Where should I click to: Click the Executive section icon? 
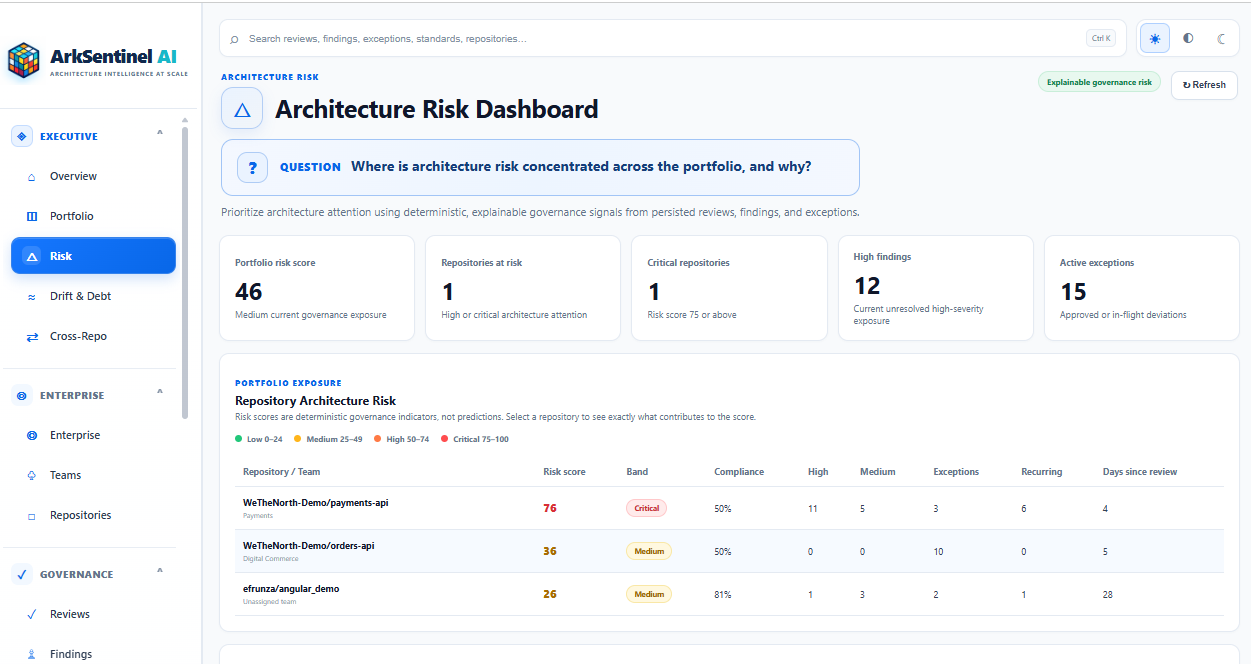(22, 136)
